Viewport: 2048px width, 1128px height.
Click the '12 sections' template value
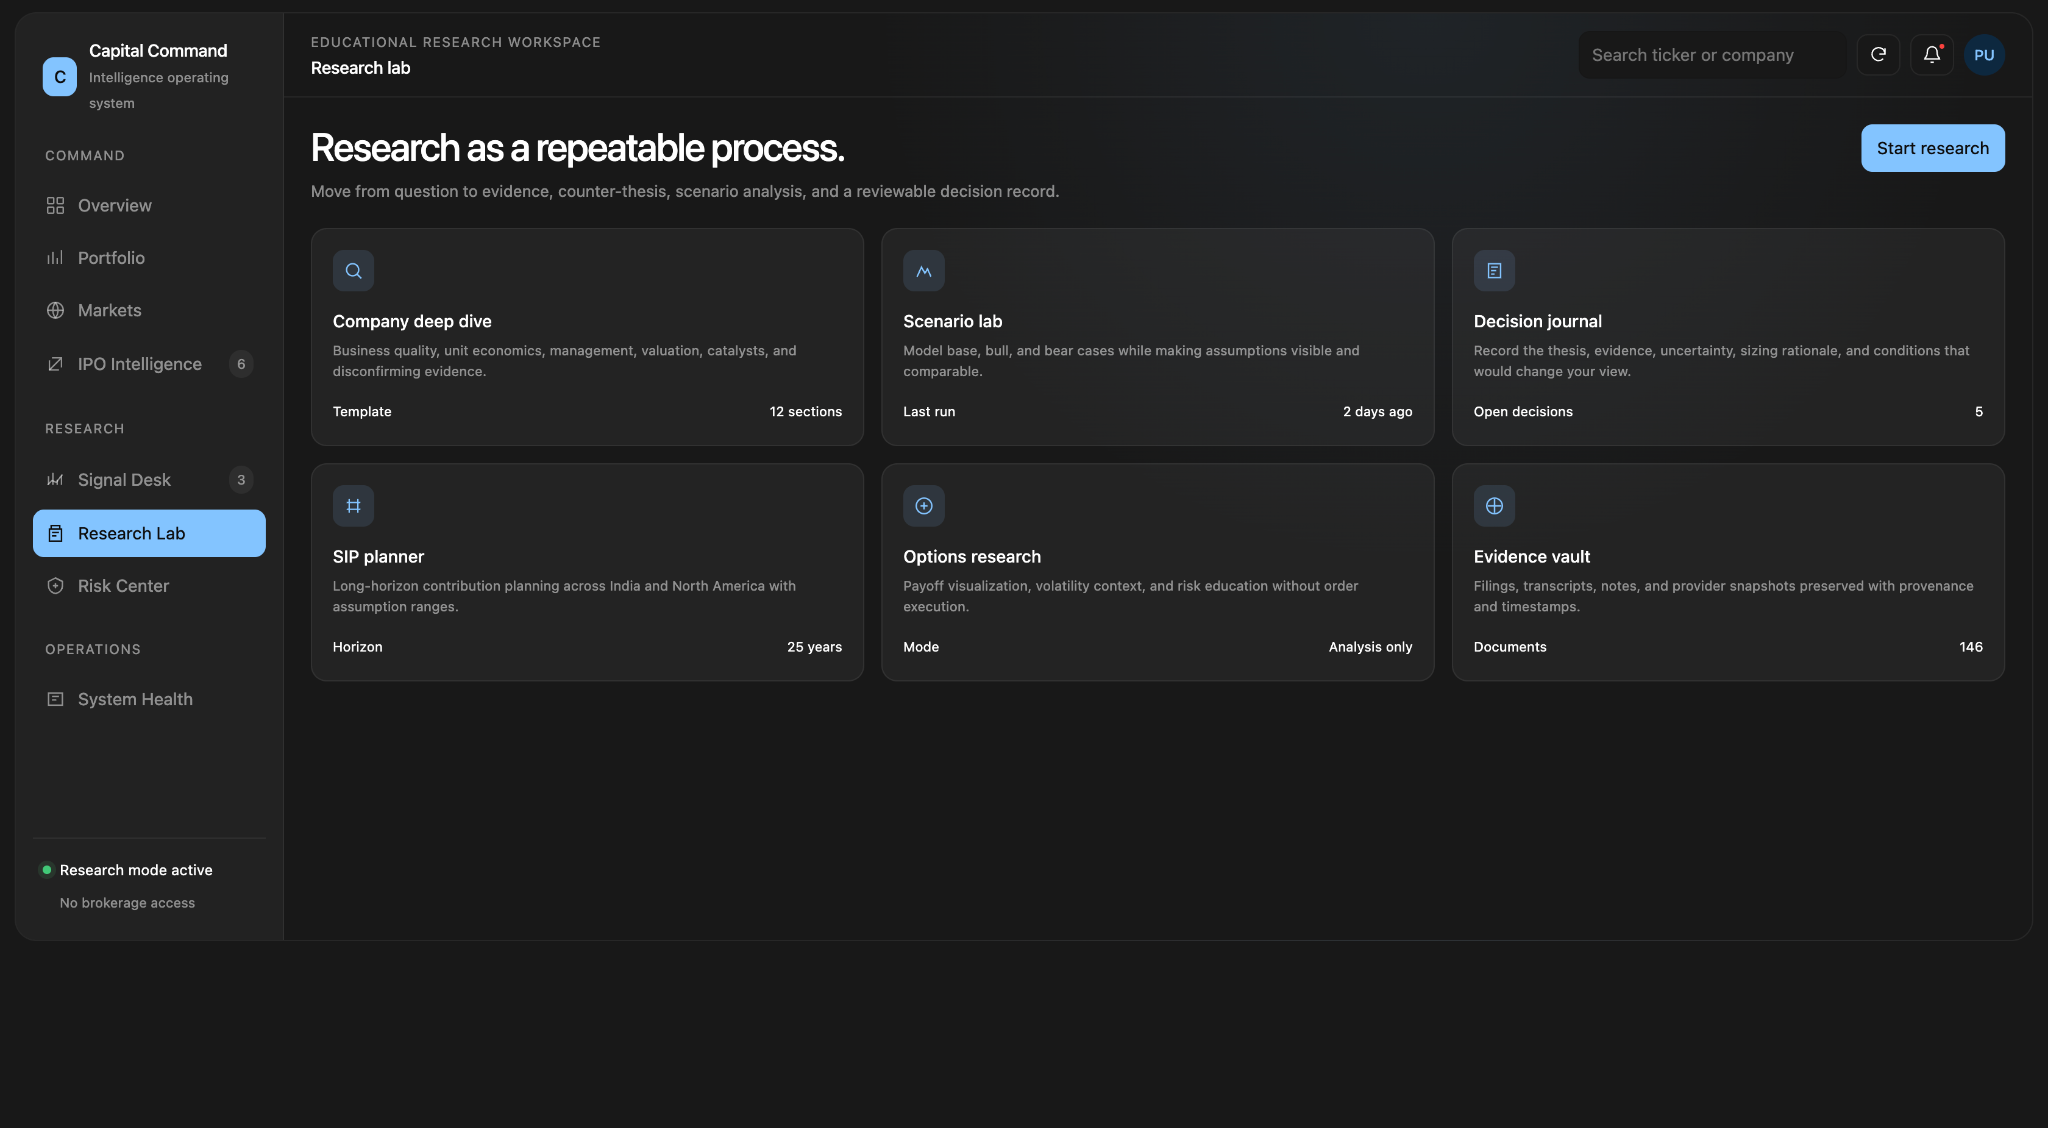click(x=805, y=412)
